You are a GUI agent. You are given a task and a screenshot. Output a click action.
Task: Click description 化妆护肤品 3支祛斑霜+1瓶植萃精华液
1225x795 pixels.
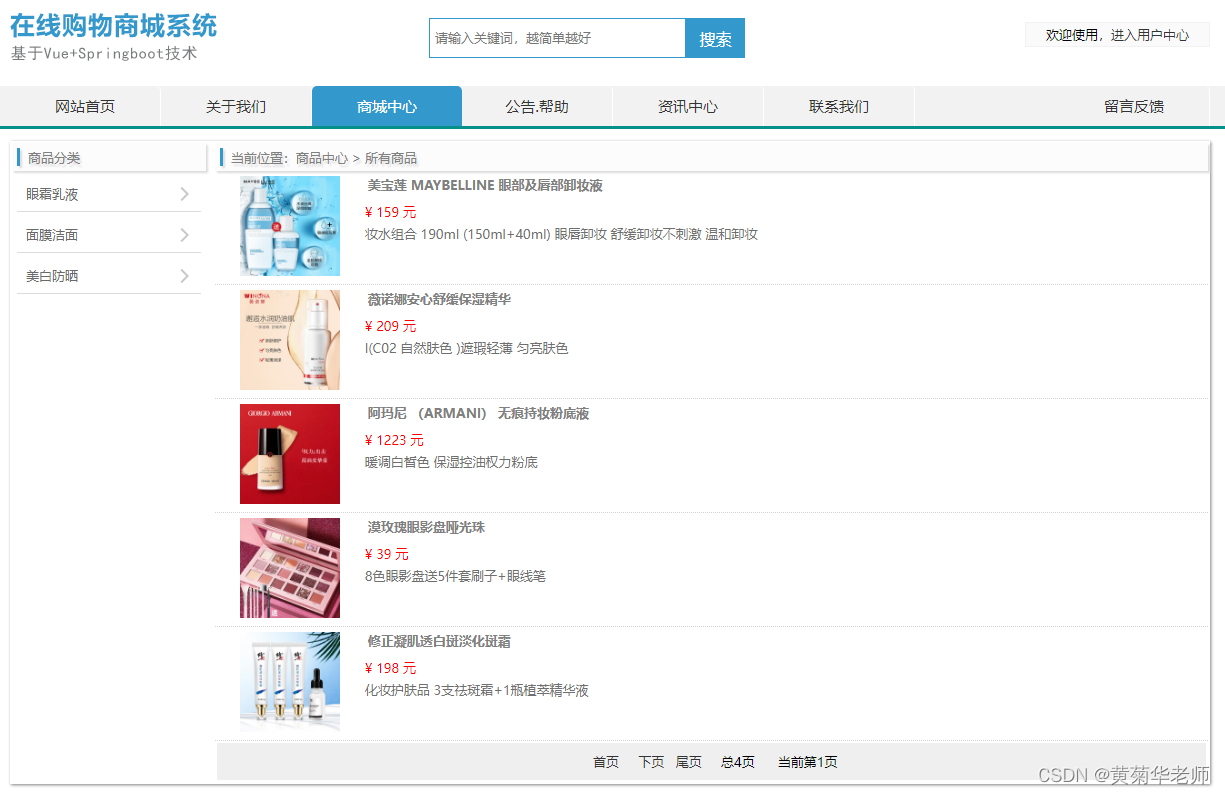tap(477, 690)
